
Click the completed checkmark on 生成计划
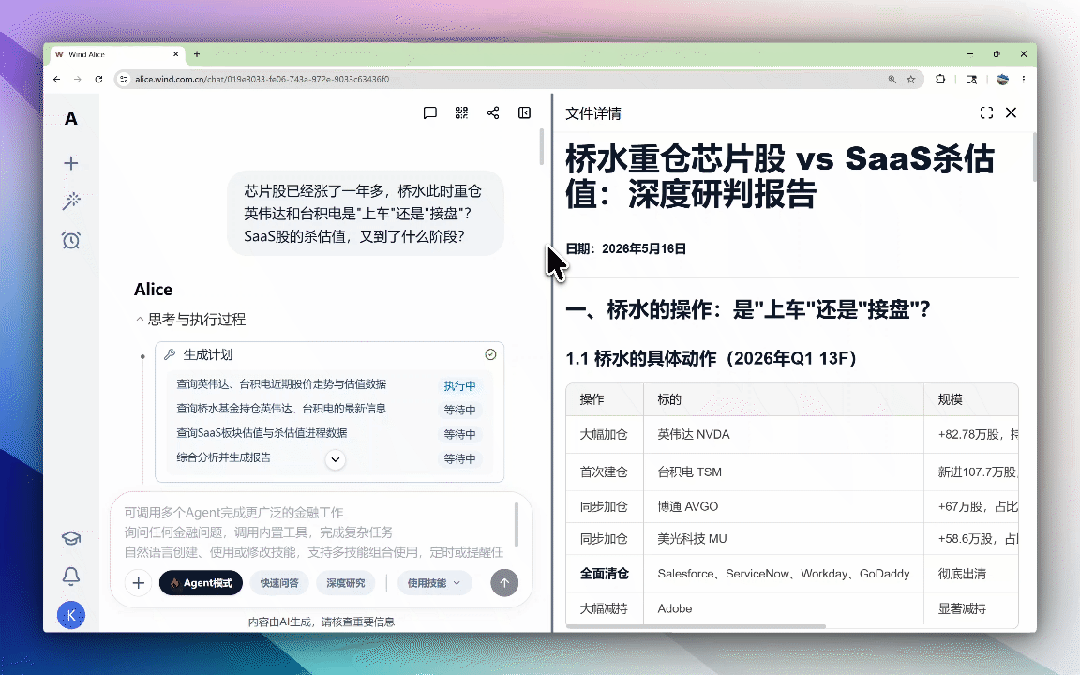(490, 354)
